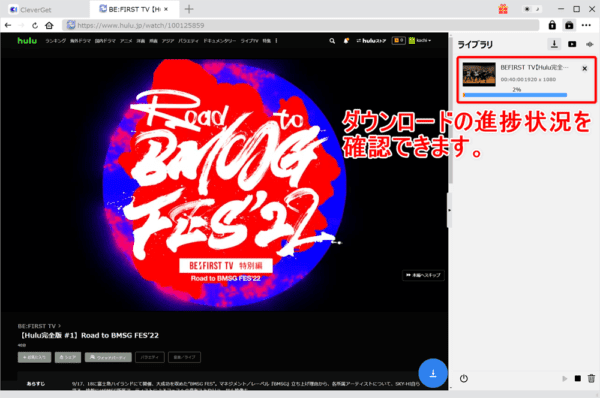This screenshot has width=600, height=398.
Task: Show downloaded videos in Library panel
Action: coord(572,44)
